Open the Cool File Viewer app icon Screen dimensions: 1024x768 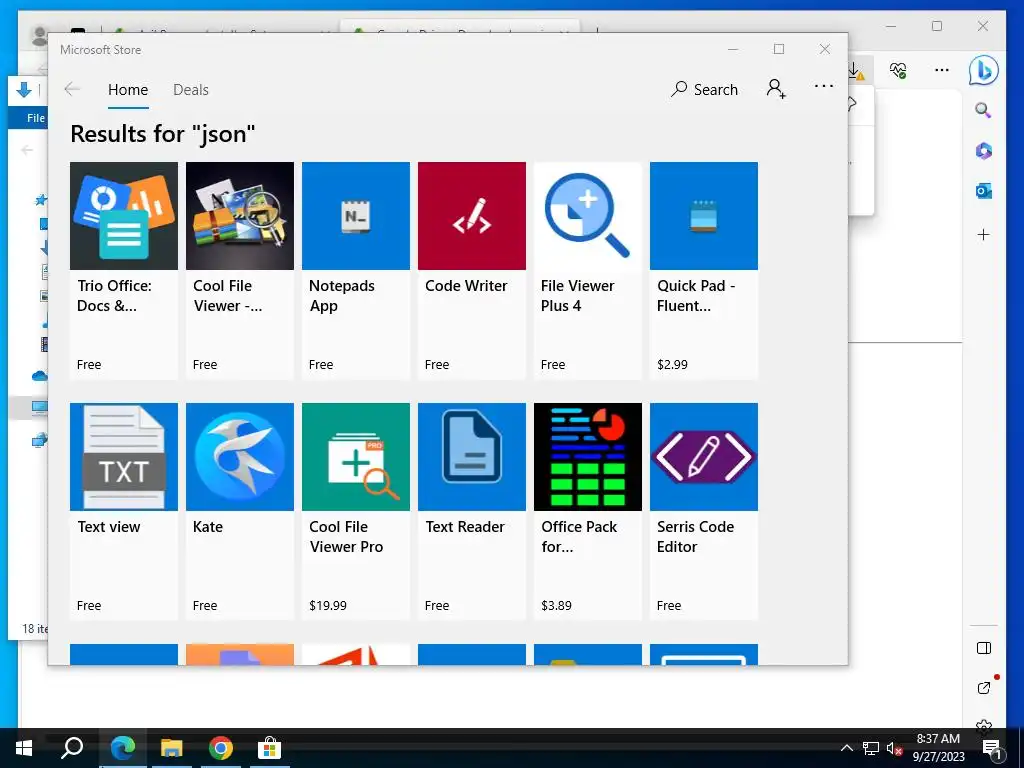tap(240, 216)
